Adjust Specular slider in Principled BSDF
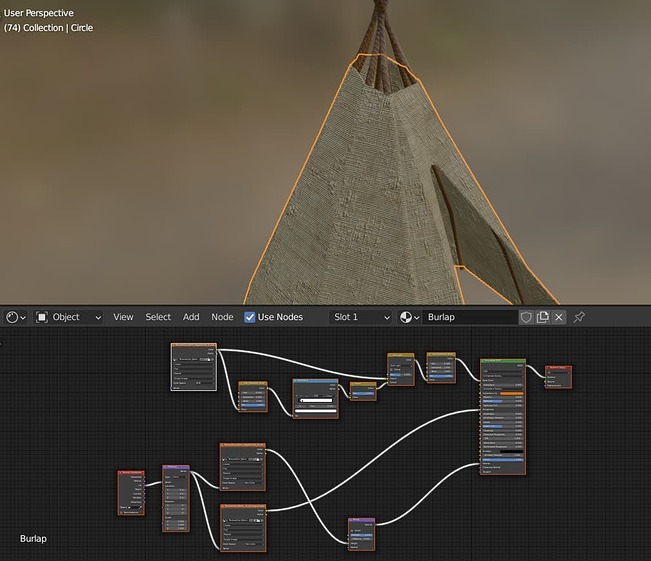This screenshot has width=651, height=561. coord(503,401)
